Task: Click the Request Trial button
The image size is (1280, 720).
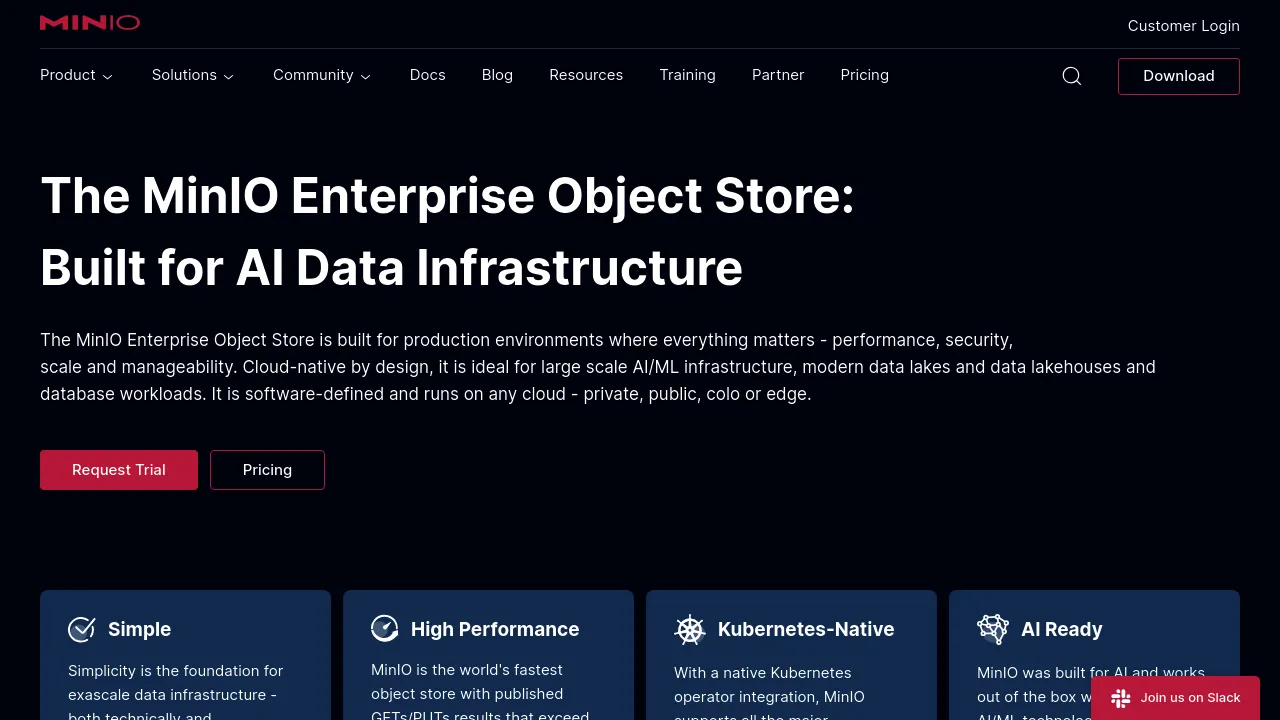Action: (119, 470)
